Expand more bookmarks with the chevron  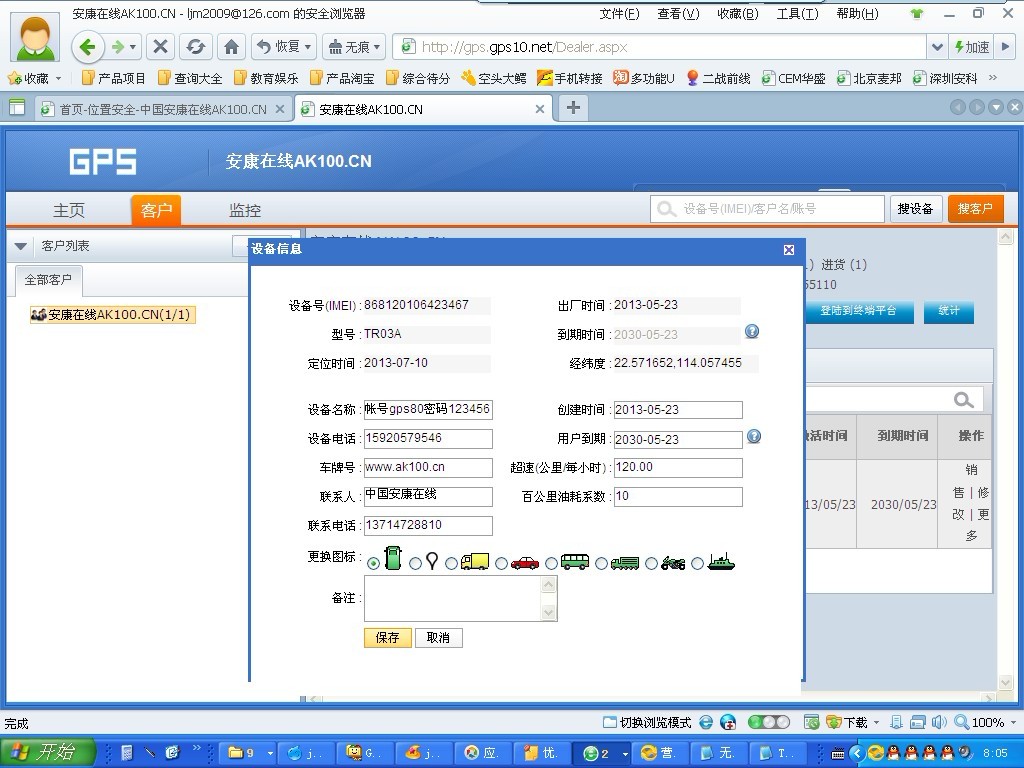(993, 78)
